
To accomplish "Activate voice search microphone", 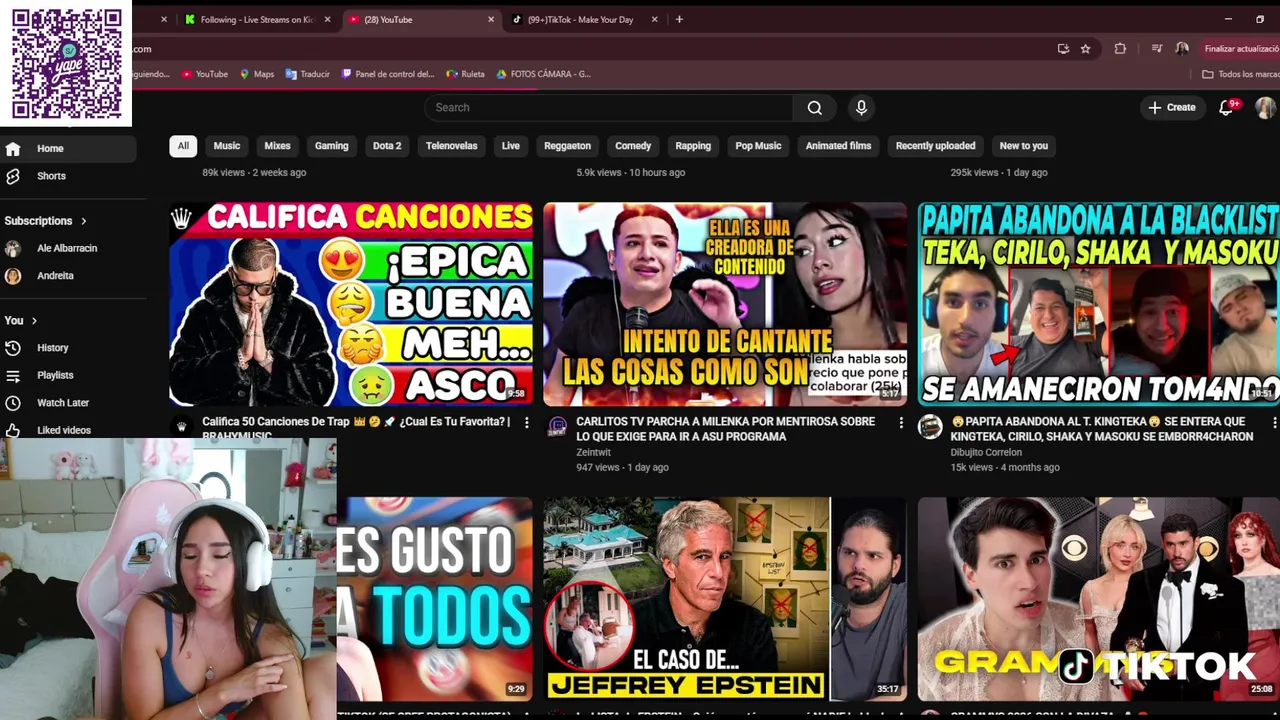I will [x=861, y=108].
